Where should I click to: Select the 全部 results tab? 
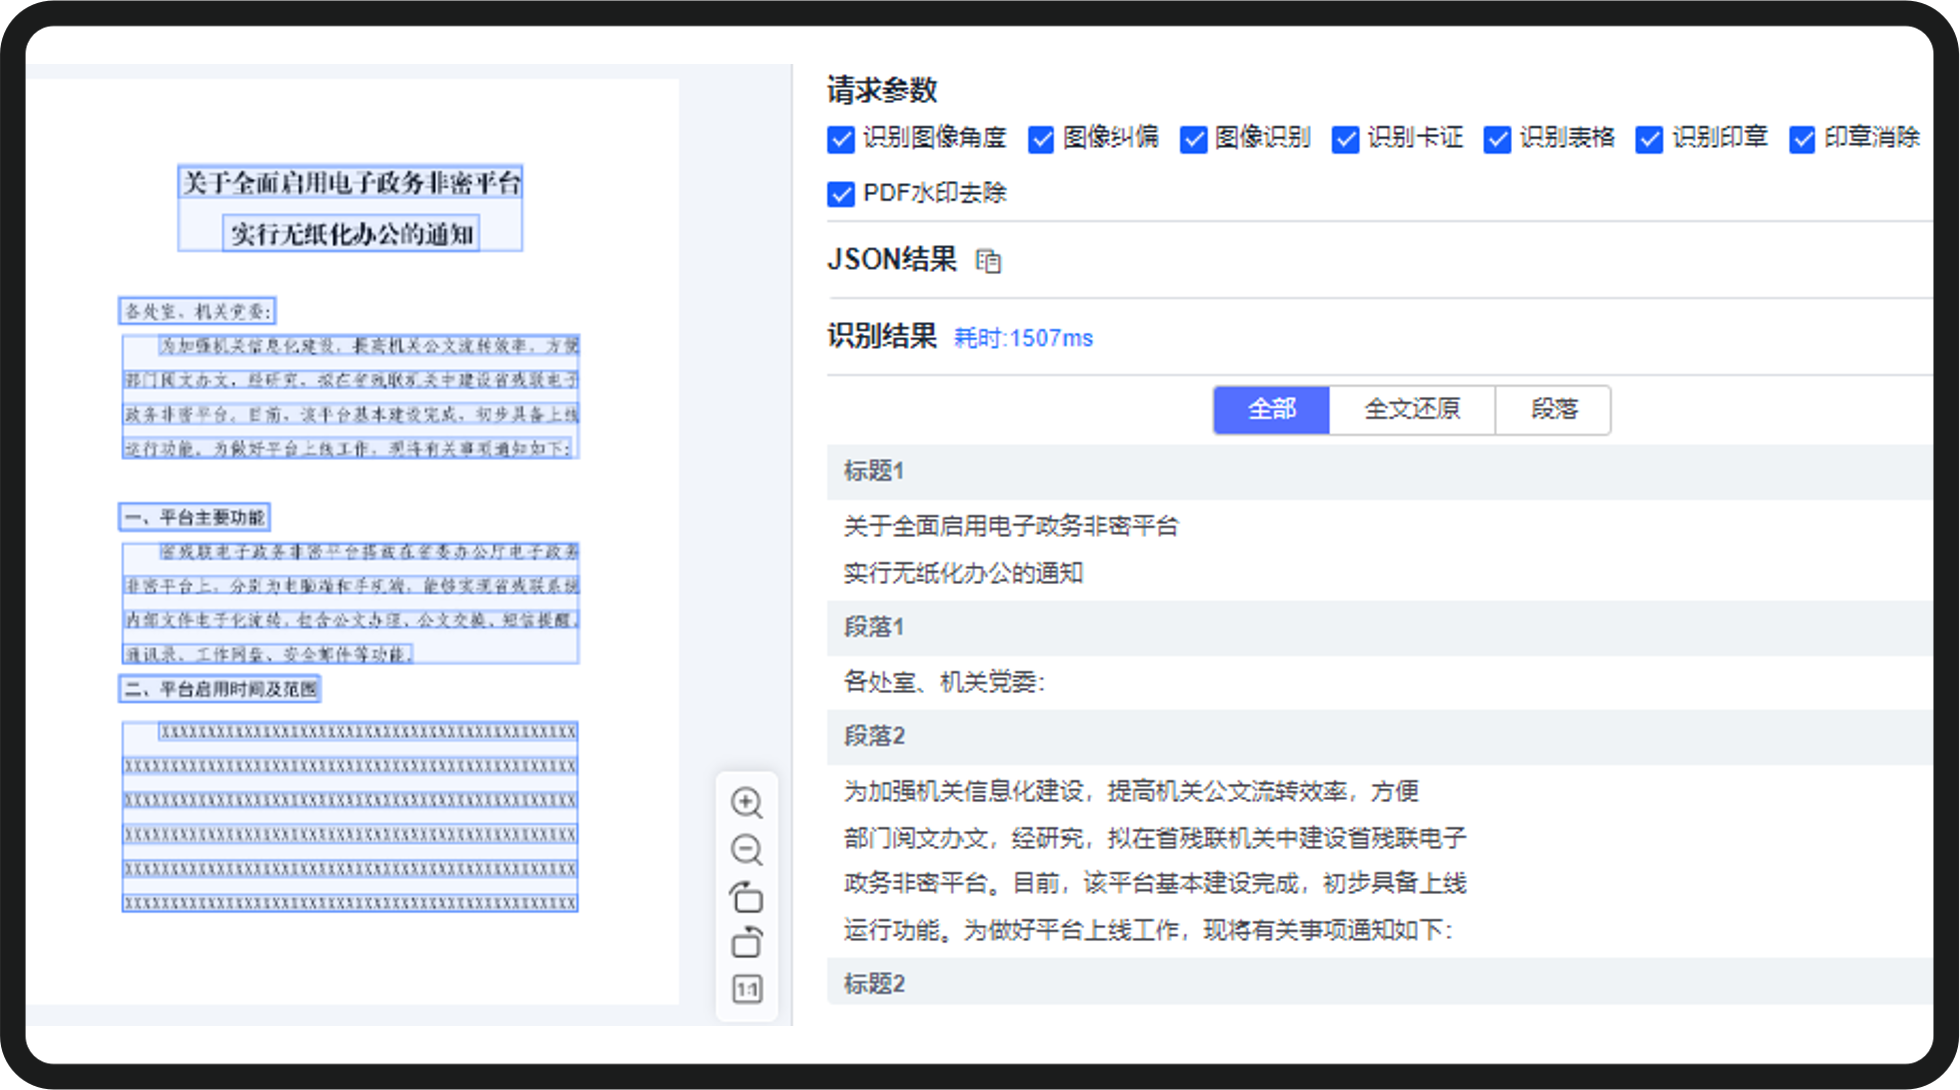[1272, 410]
